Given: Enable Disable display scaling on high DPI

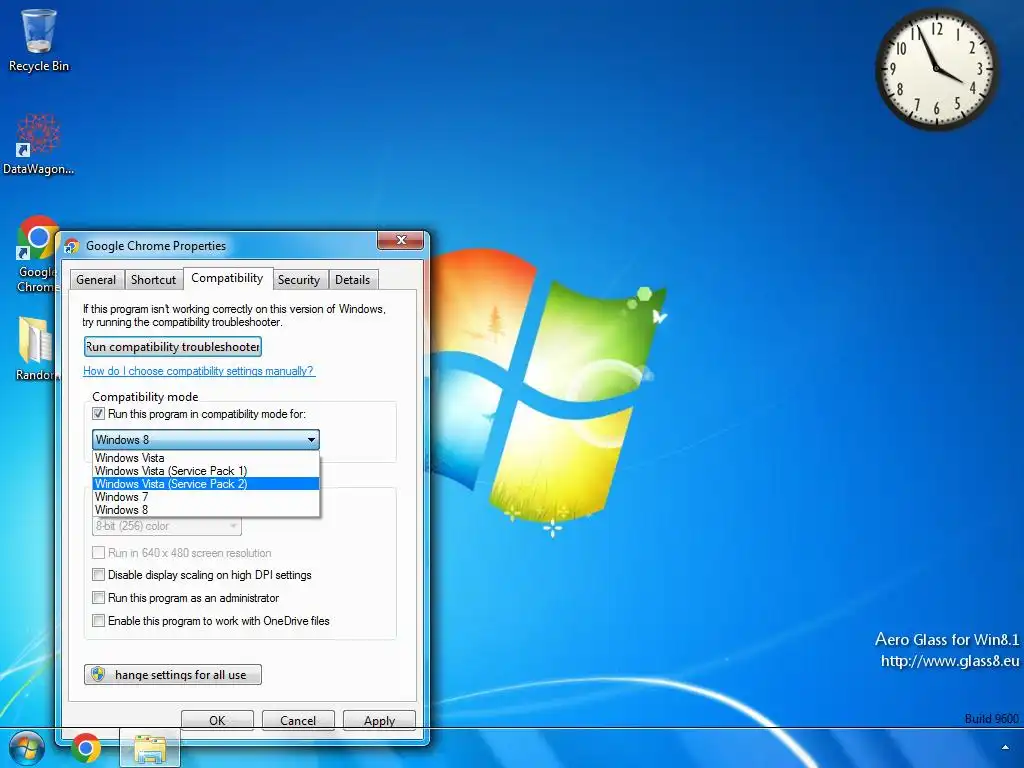Looking at the screenshot, I should coord(98,575).
